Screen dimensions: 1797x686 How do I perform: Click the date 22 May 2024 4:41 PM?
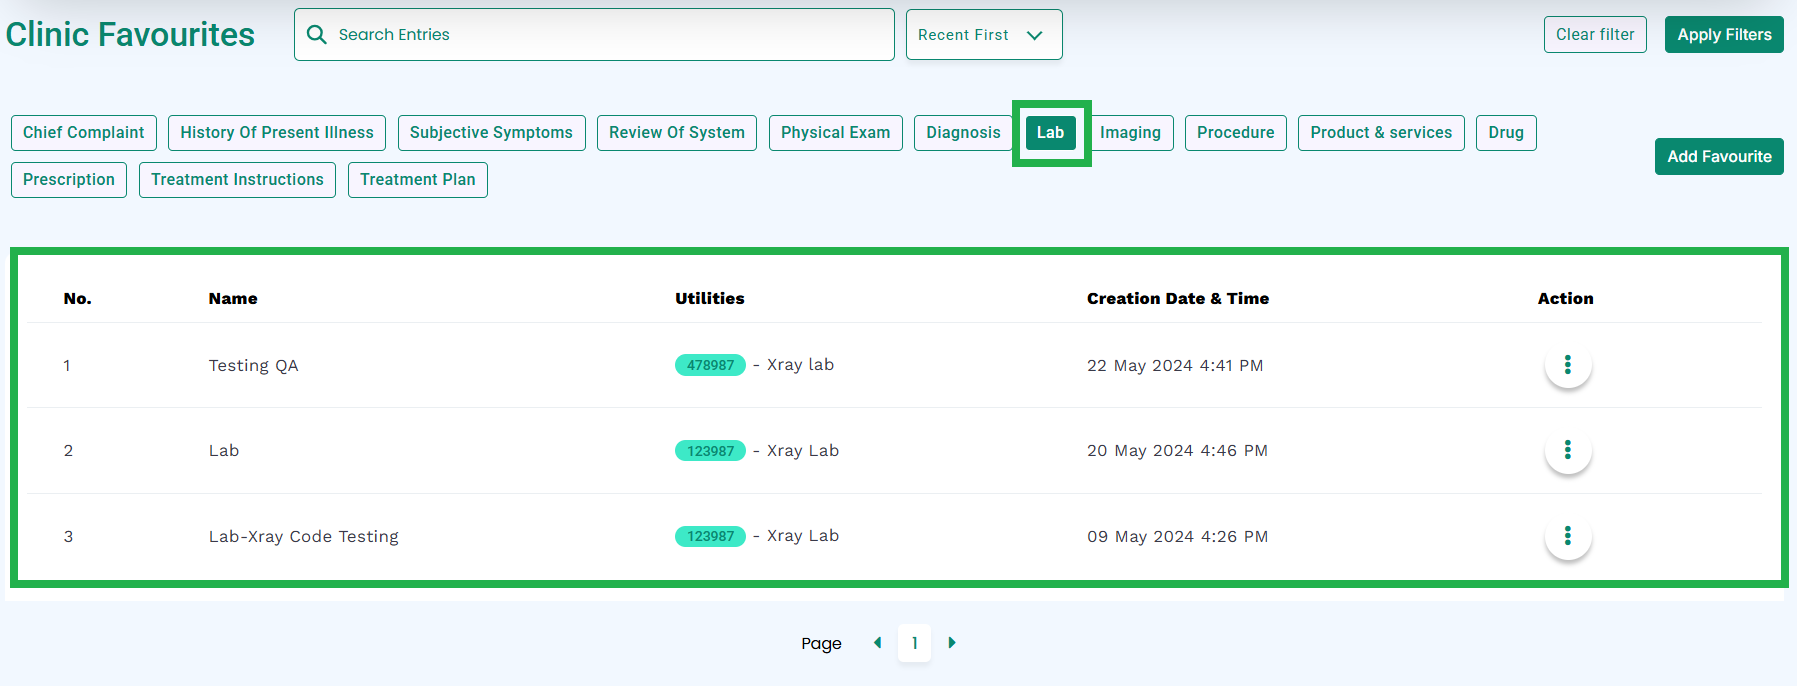[1175, 366]
